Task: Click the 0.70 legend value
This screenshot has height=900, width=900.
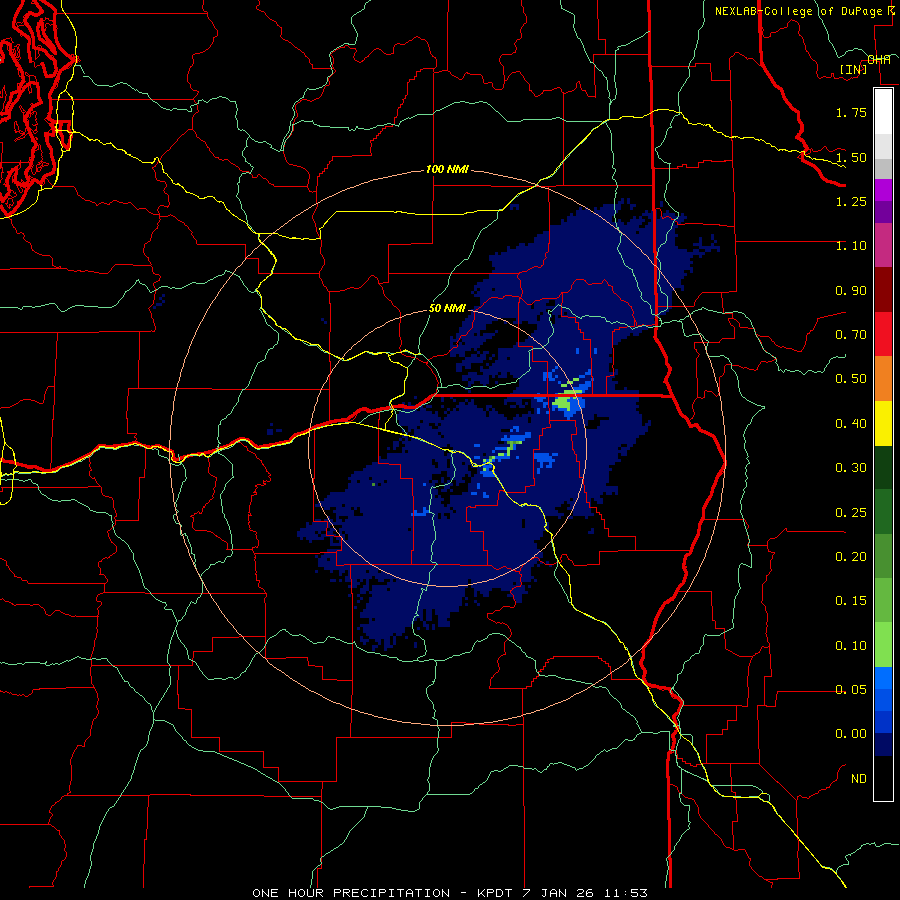Action: (851, 335)
